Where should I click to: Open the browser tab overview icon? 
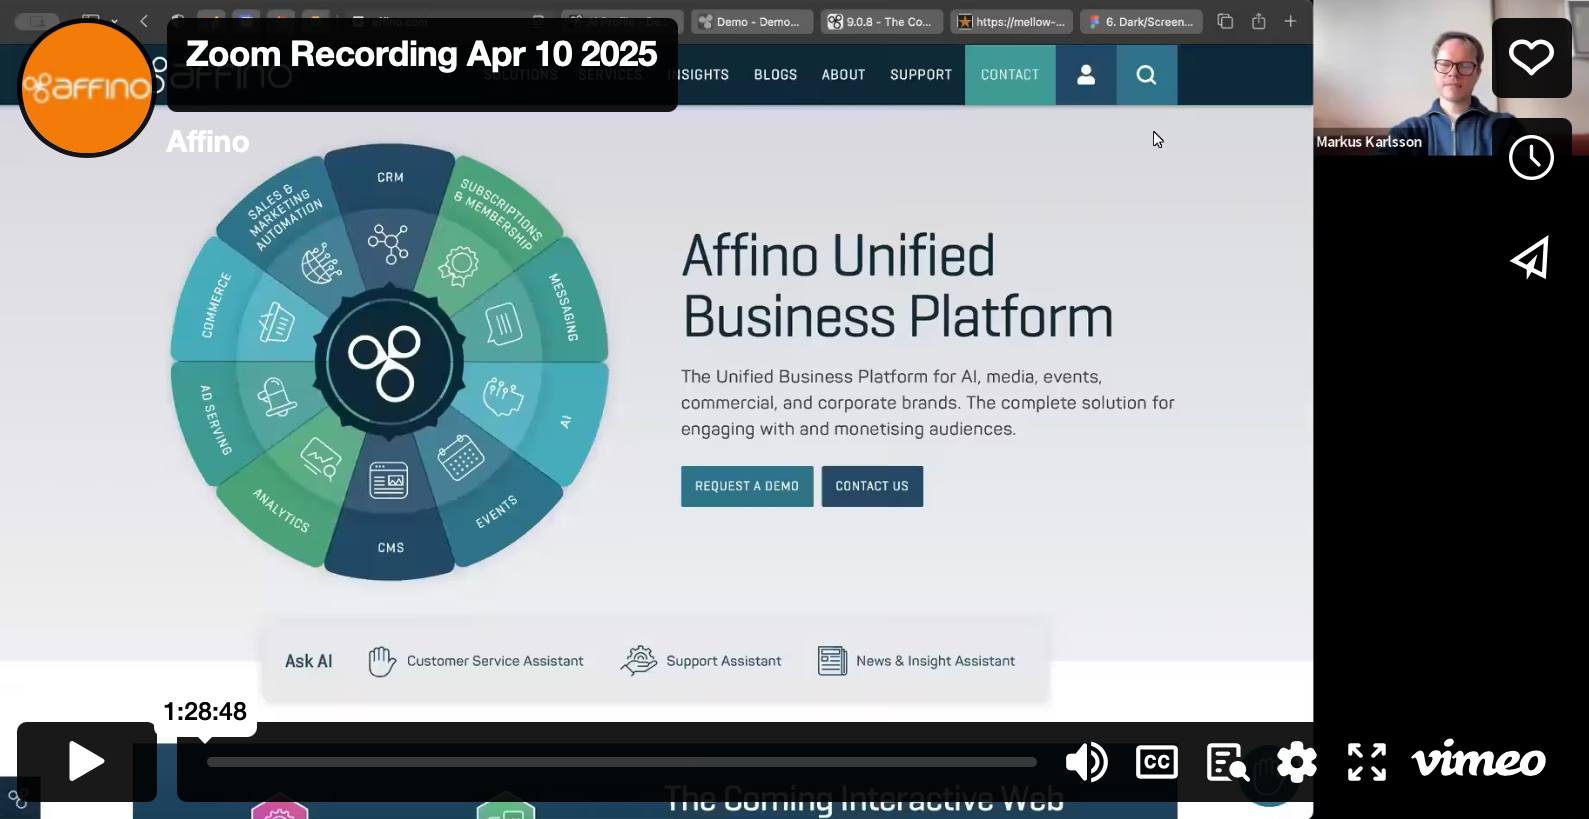pyautogui.click(x=1225, y=21)
